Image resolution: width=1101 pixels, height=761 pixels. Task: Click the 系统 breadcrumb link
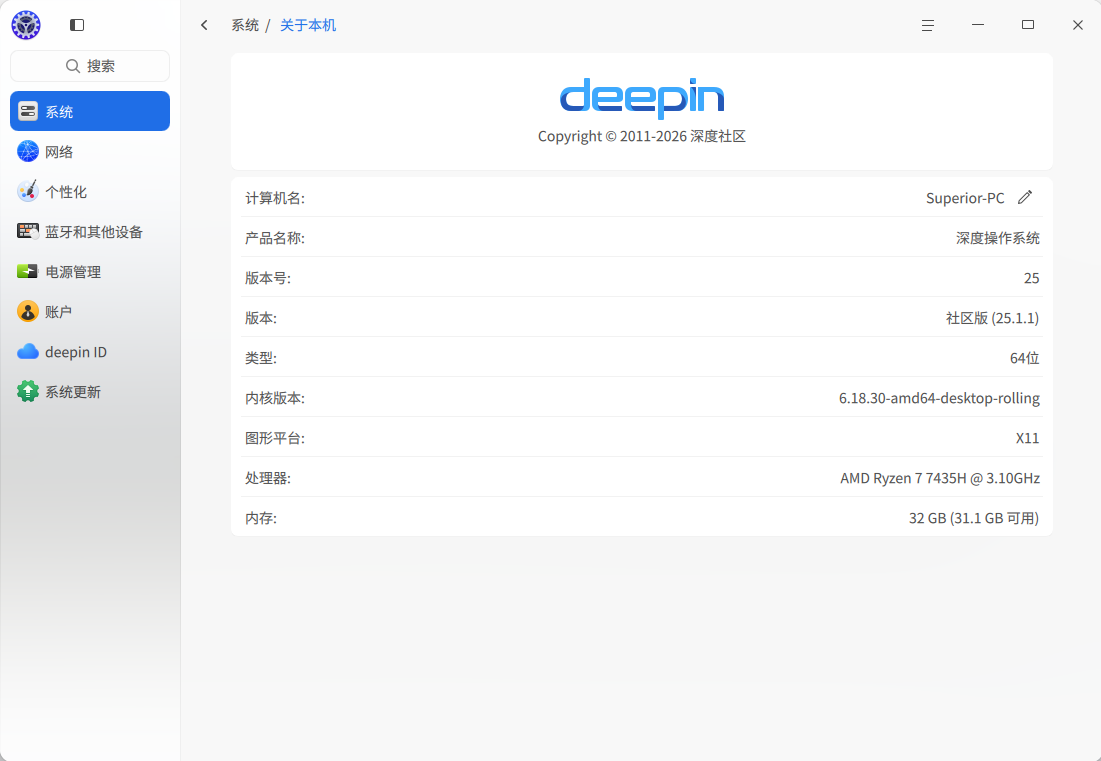[245, 25]
